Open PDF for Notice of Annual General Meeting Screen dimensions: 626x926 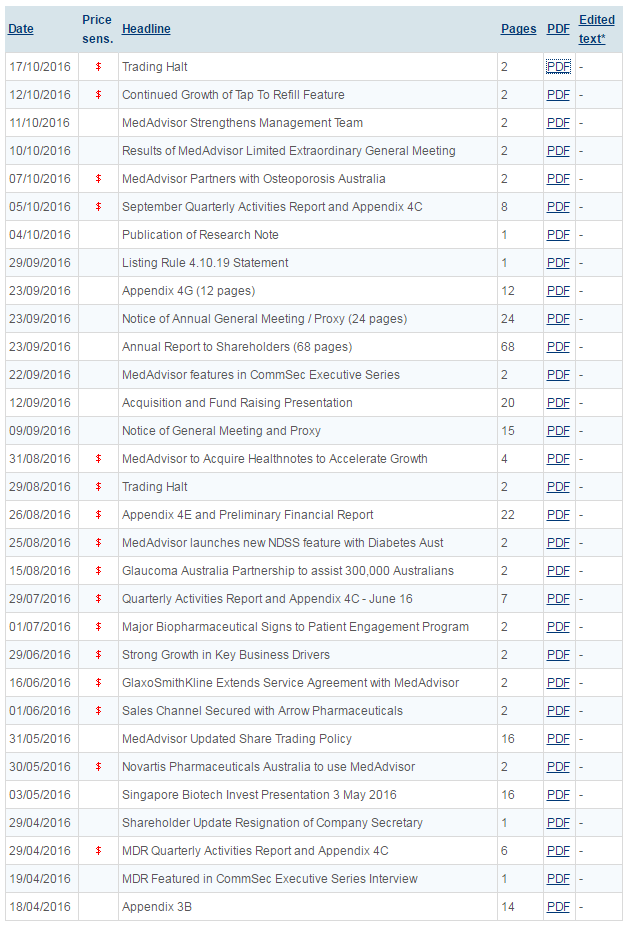[x=558, y=319]
